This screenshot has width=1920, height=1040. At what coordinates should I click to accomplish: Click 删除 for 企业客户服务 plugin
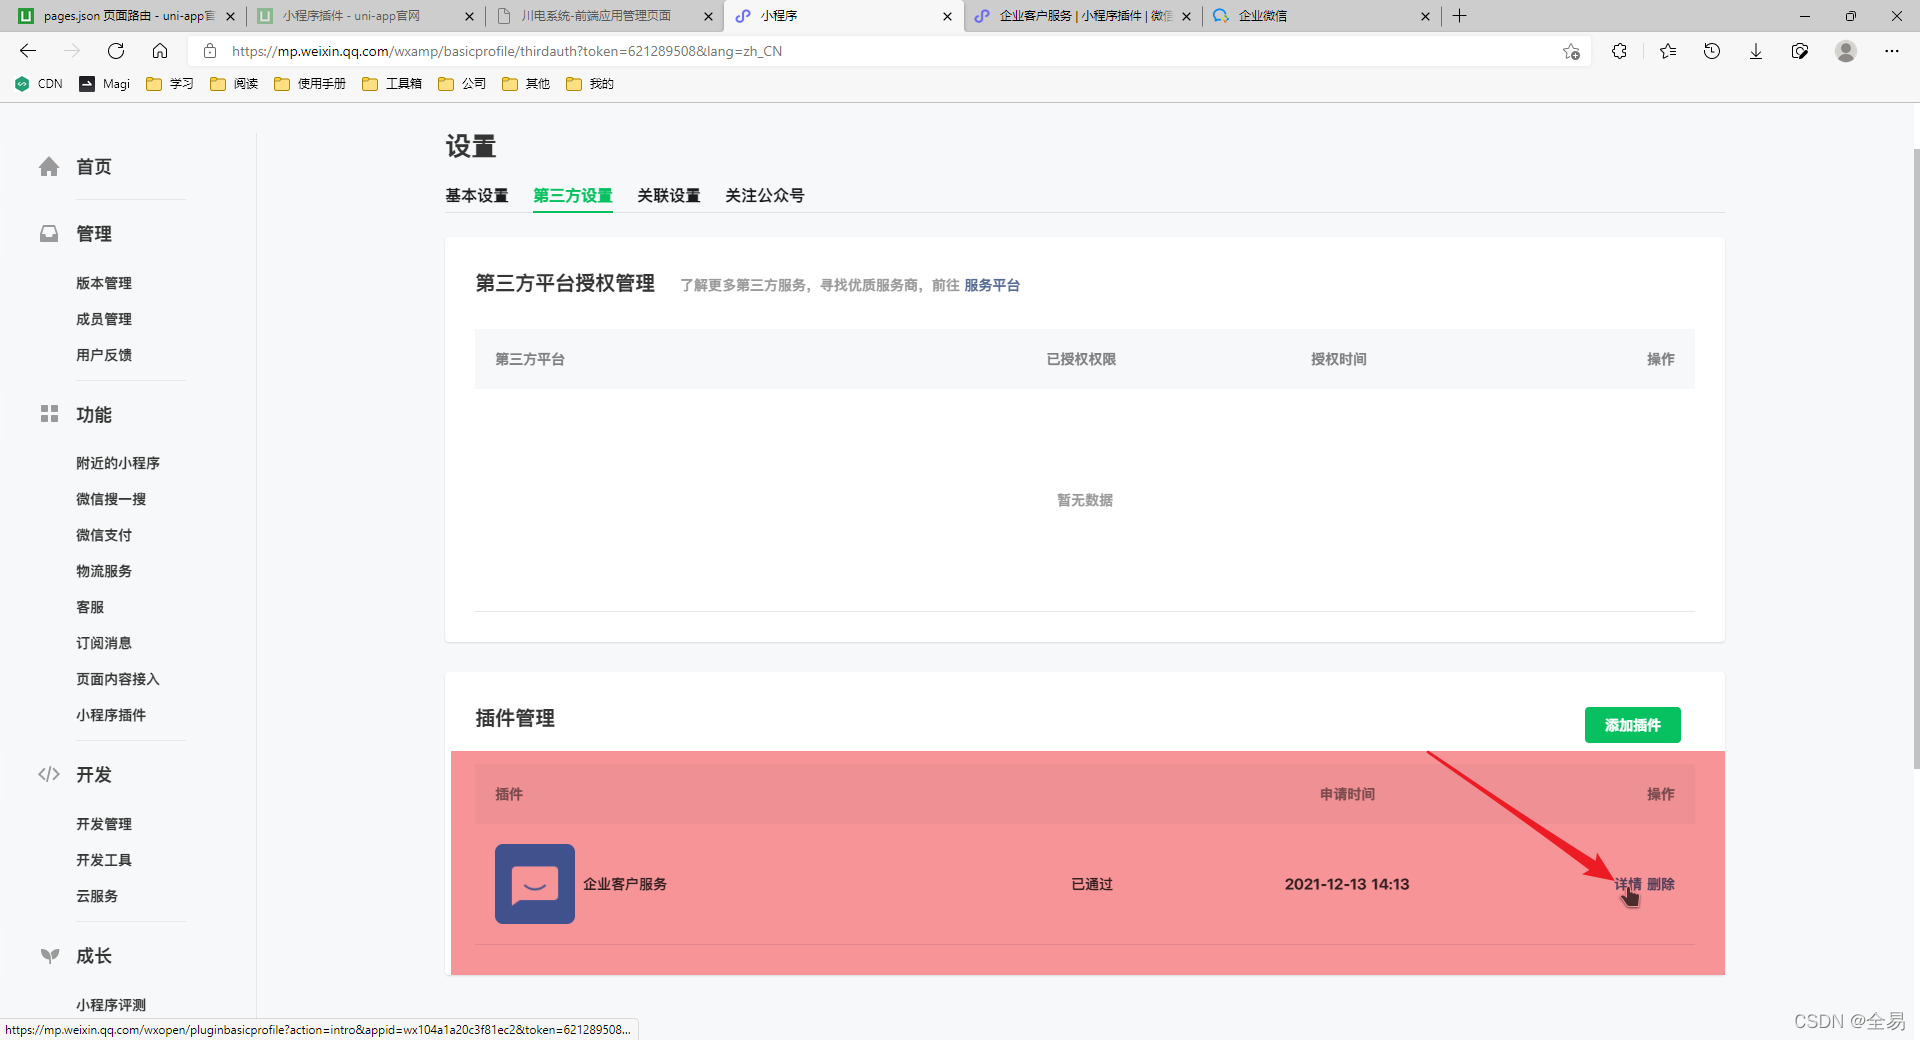[1661, 884]
